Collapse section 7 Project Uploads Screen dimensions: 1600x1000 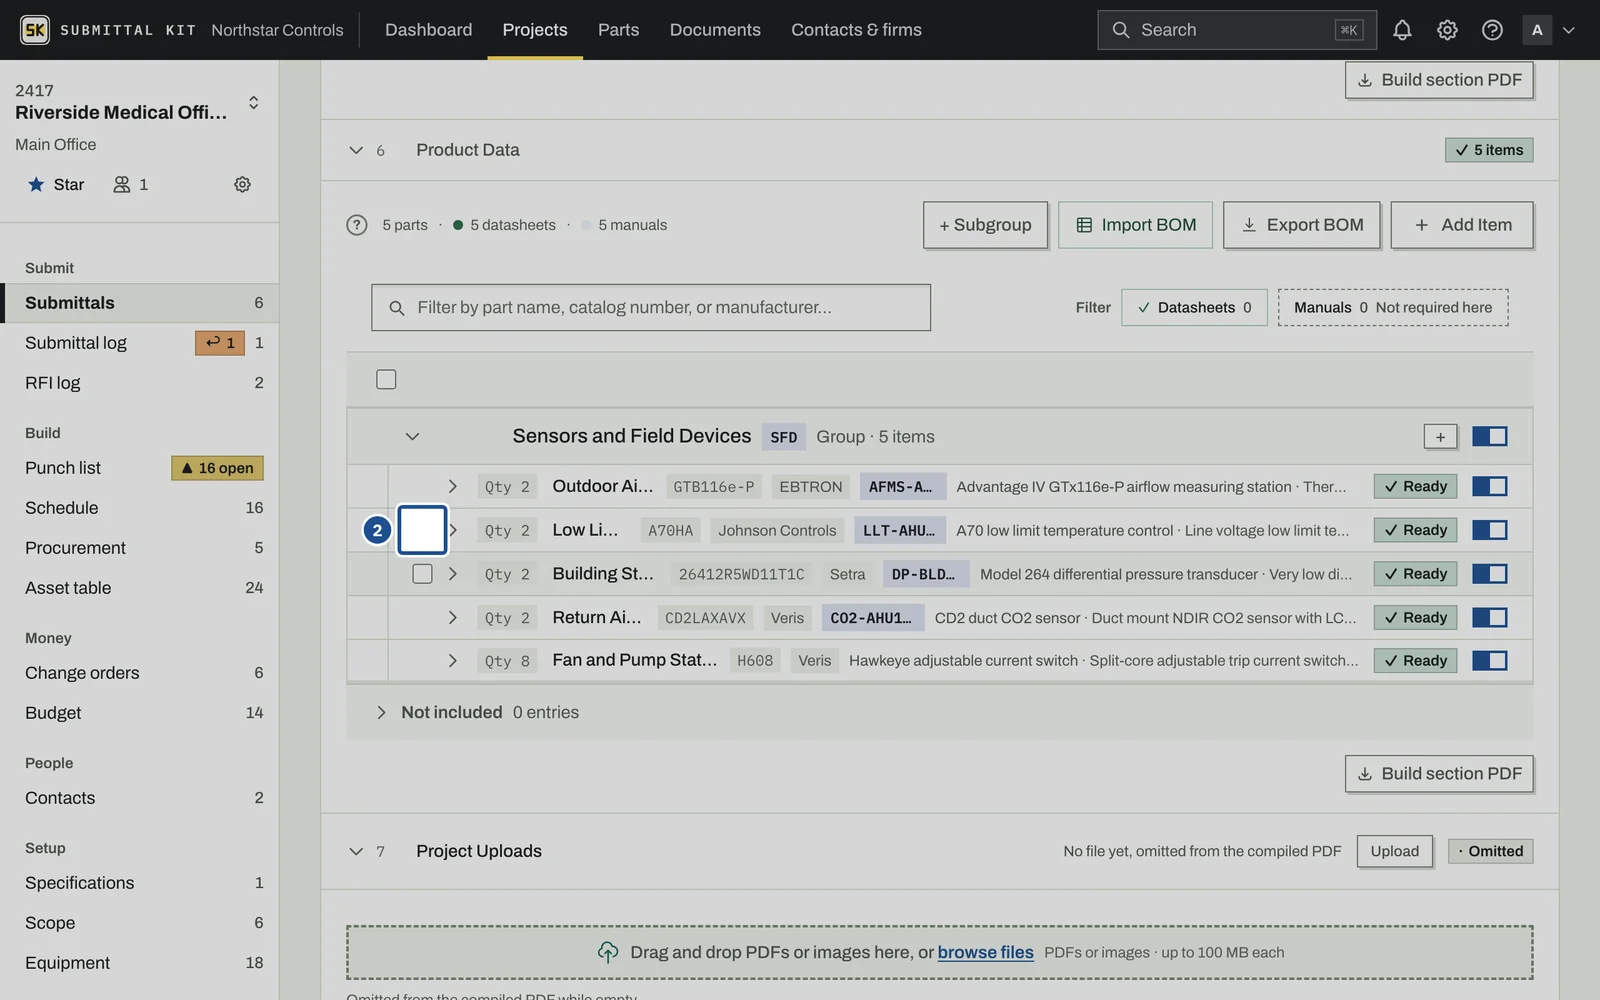pos(356,851)
